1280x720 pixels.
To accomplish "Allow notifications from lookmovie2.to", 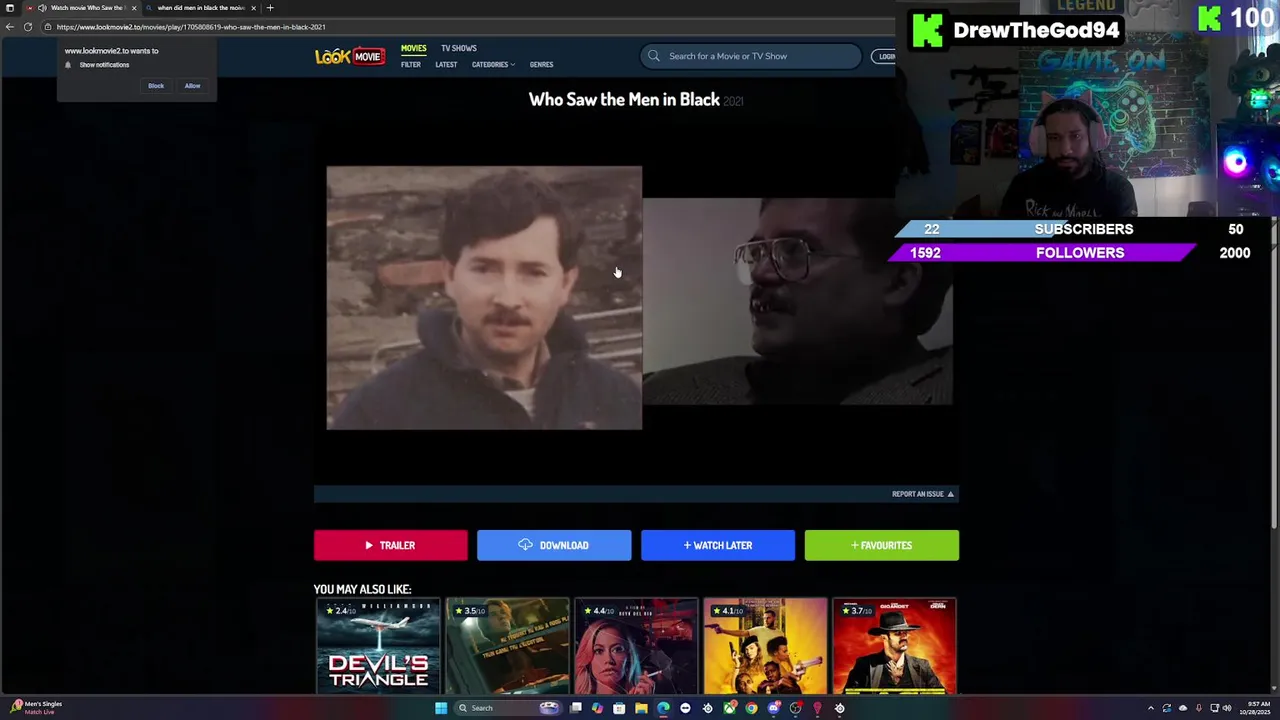I will [x=192, y=86].
